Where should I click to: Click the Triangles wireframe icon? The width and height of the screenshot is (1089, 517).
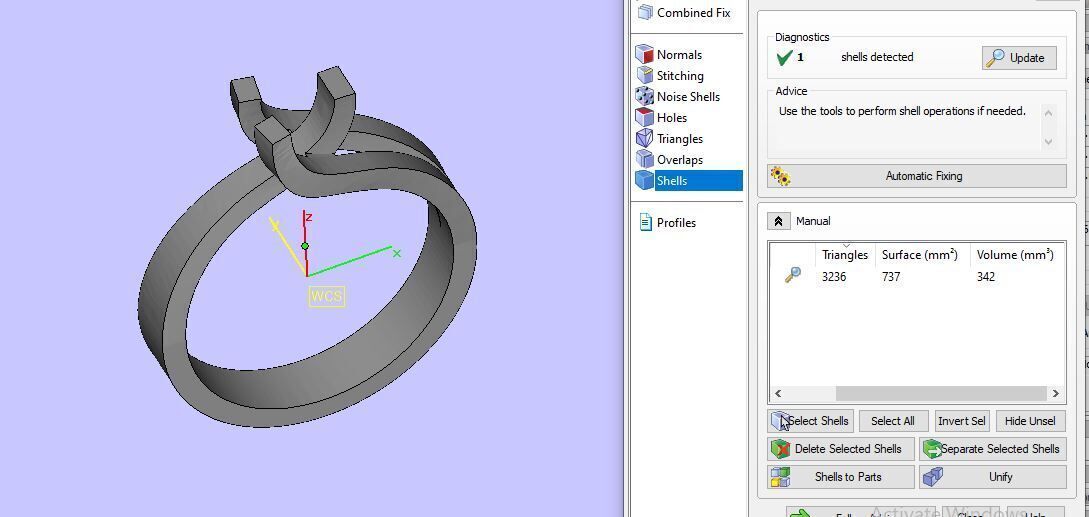click(x=645, y=138)
